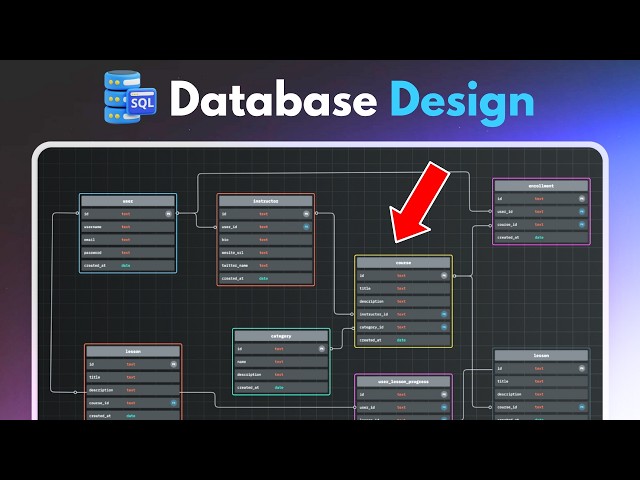Click created_at field in instructor table
This screenshot has width=640, height=480.
pyautogui.click(x=266, y=278)
